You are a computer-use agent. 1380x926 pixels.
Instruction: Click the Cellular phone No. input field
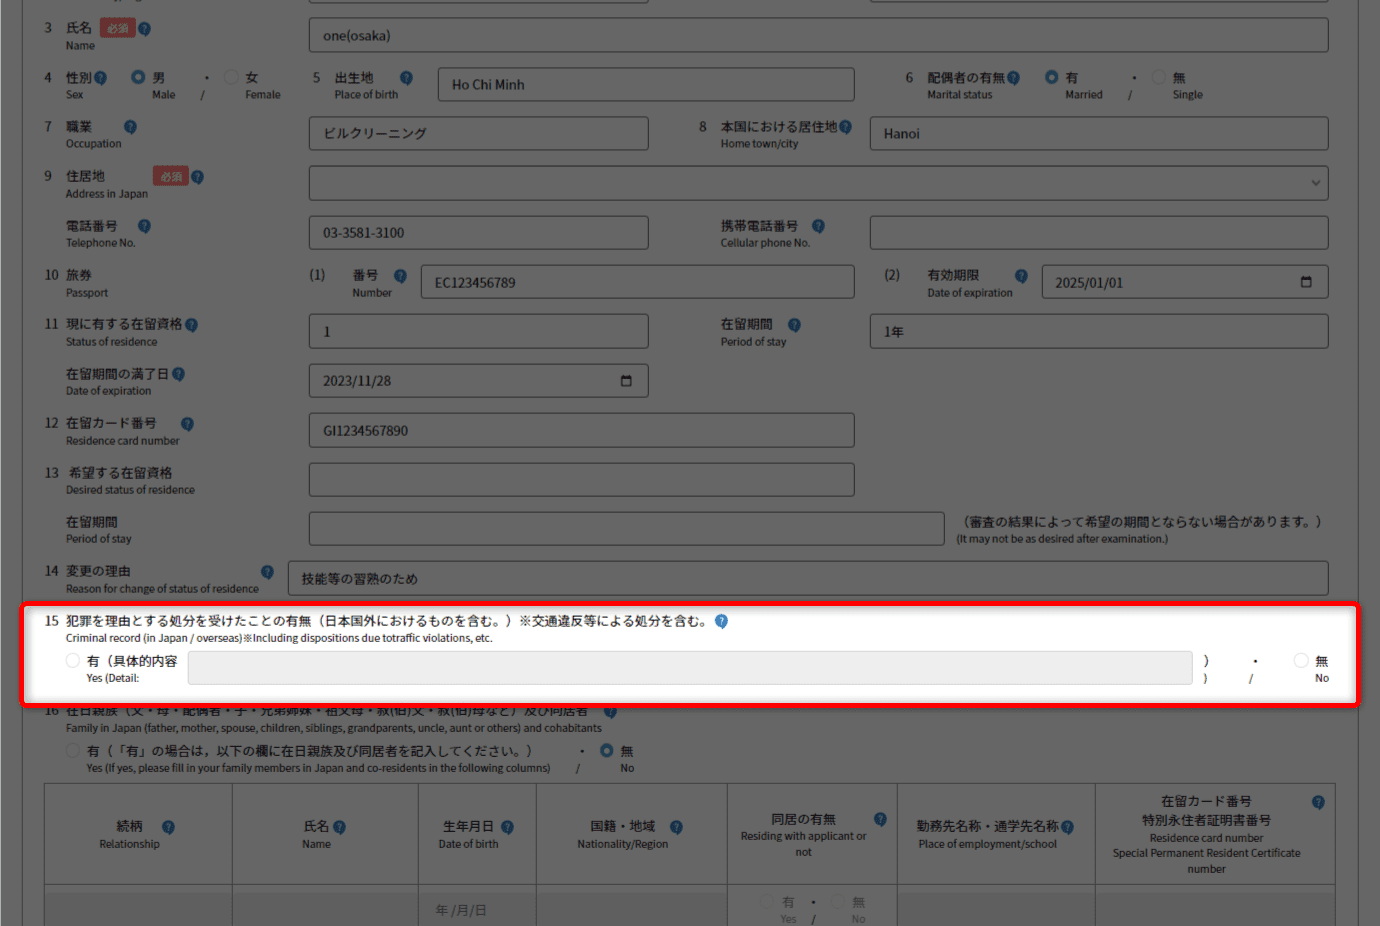click(1098, 233)
